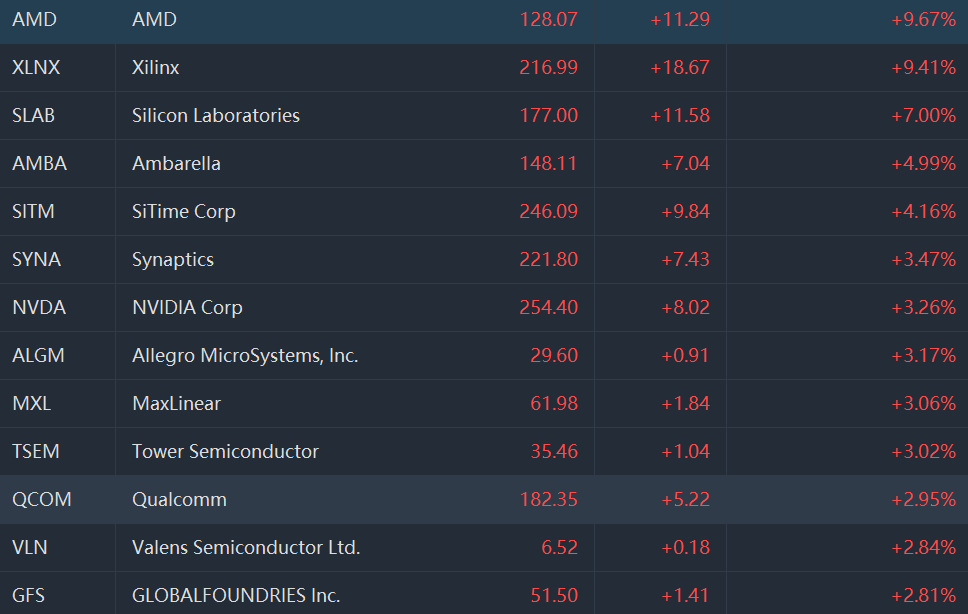Image resolution: width=968 pixels, height=614 pixels.
Task: Click the TSEM ticker symbol
Action: click(x=36, y=451)
